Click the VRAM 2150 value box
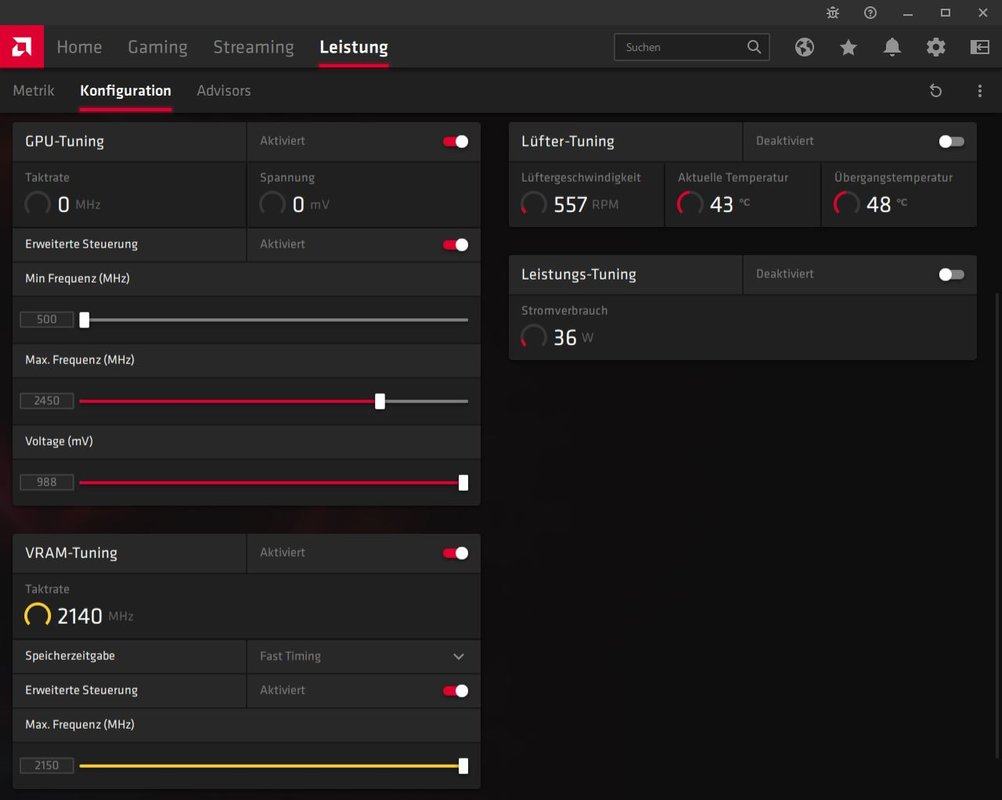 point(47,765)
